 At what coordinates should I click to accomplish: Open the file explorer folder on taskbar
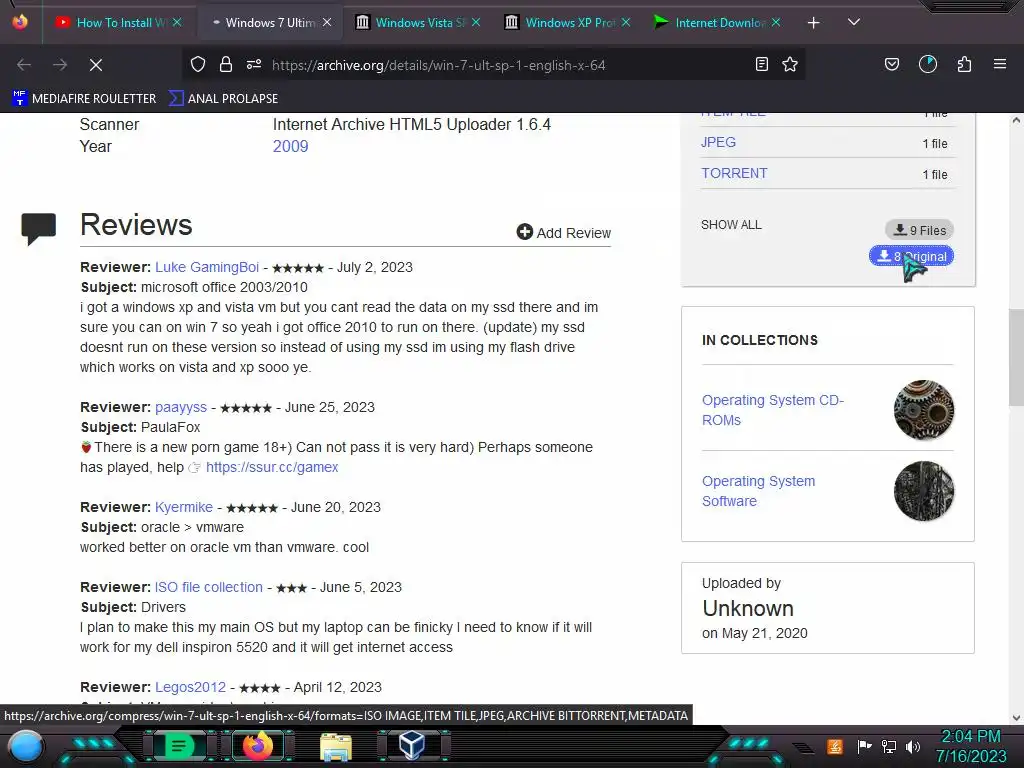336,746
